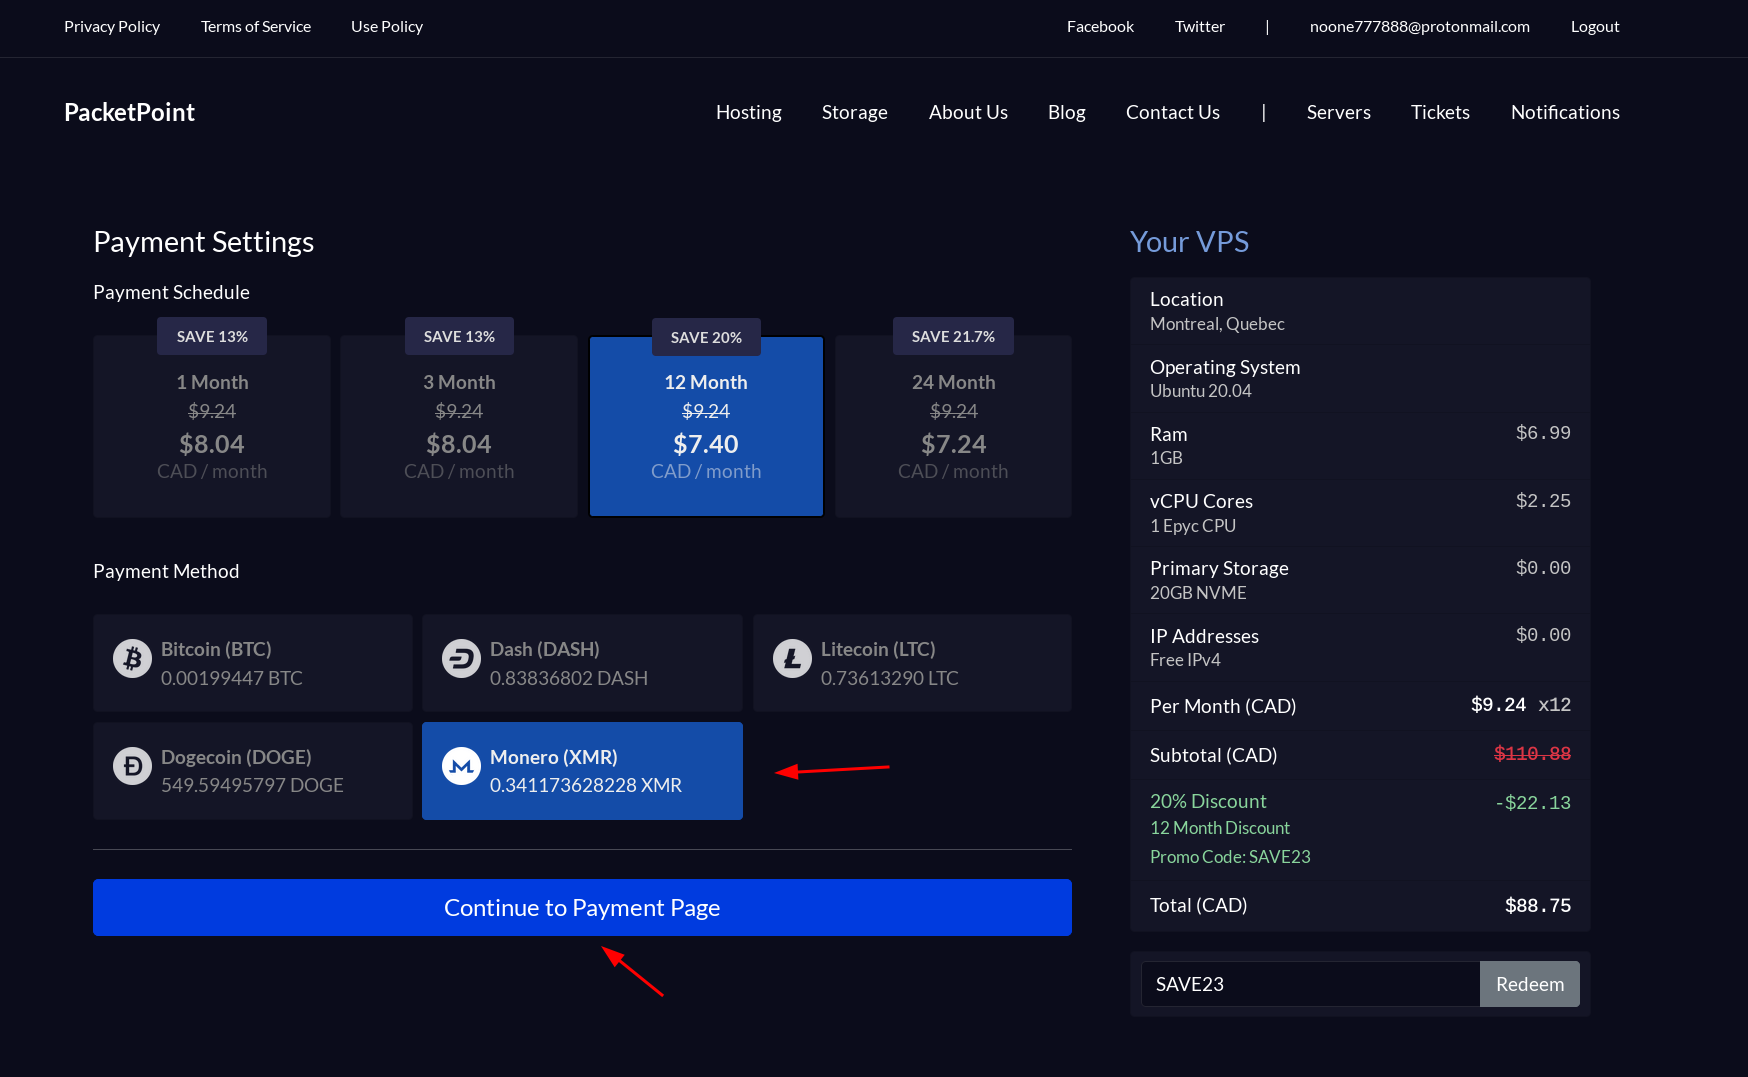
Task: Click Ubuntu 20.04 operating system text
Action: point(1201,391)
